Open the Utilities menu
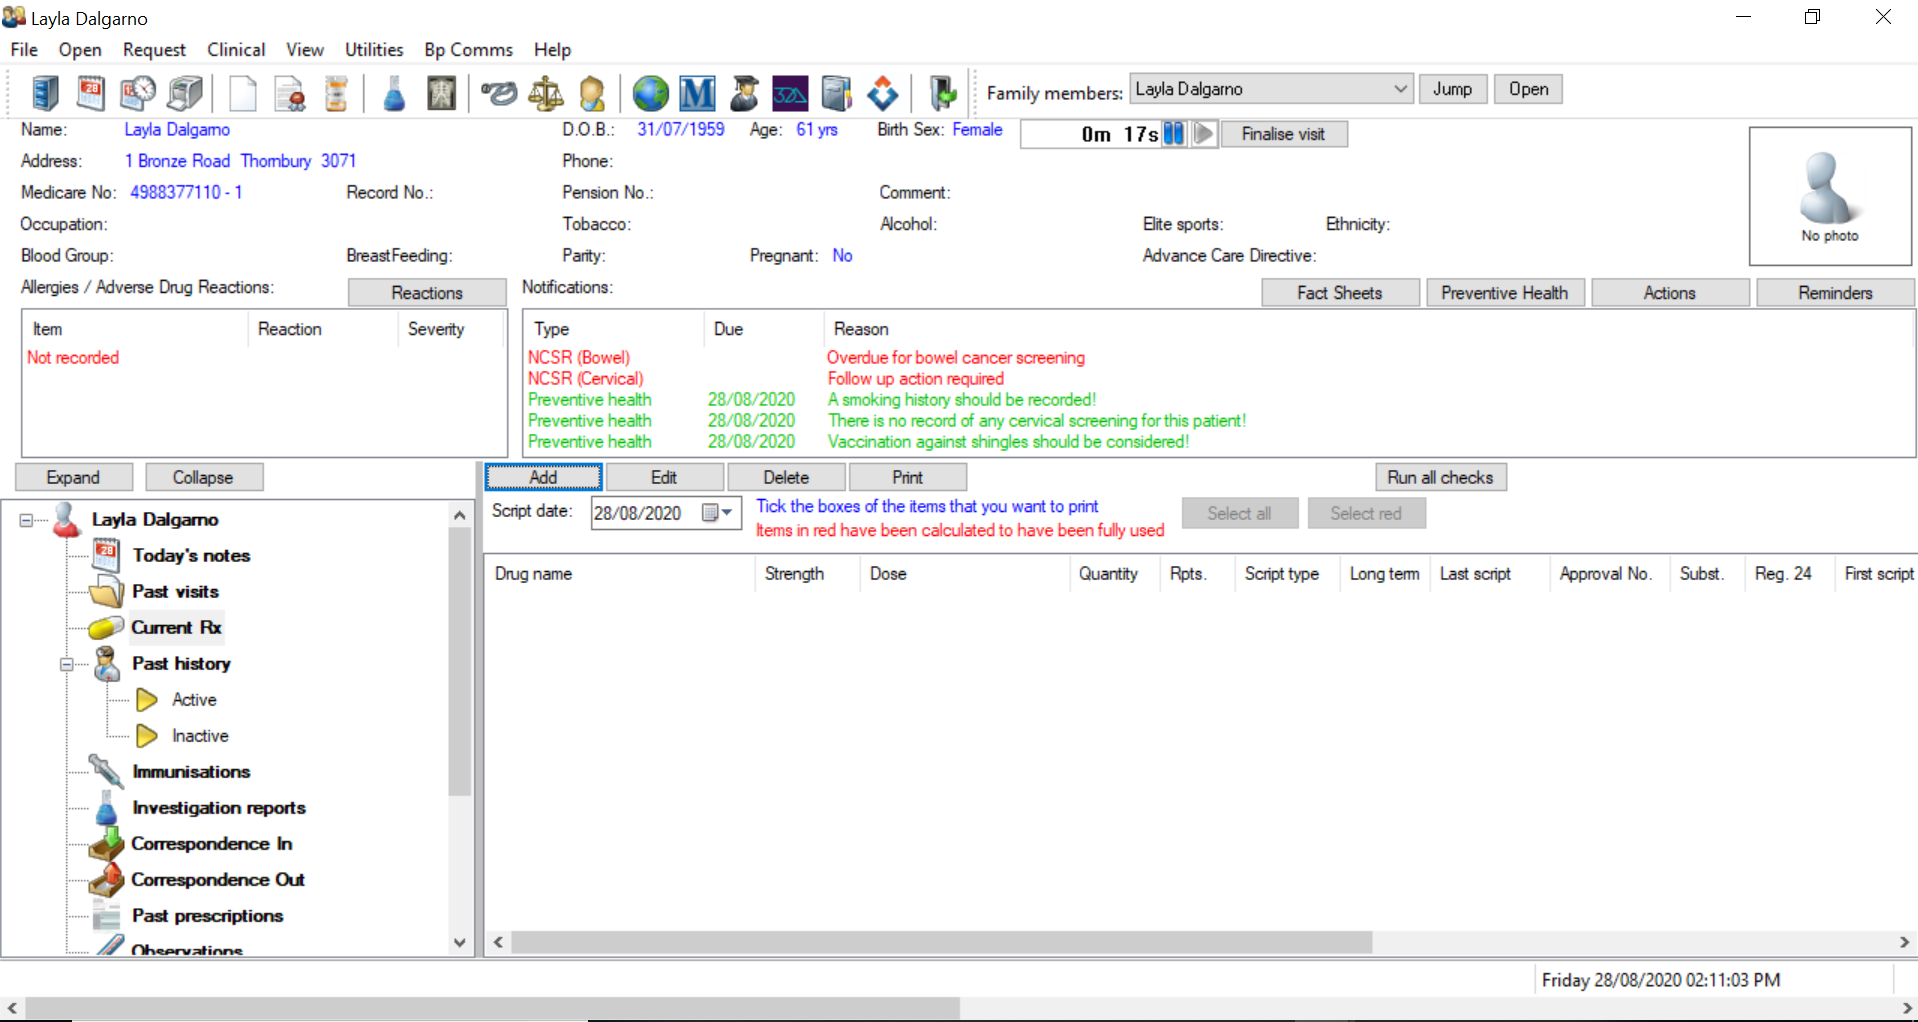The width and height of the screenshot is (1918, 1022). (374, 49)
